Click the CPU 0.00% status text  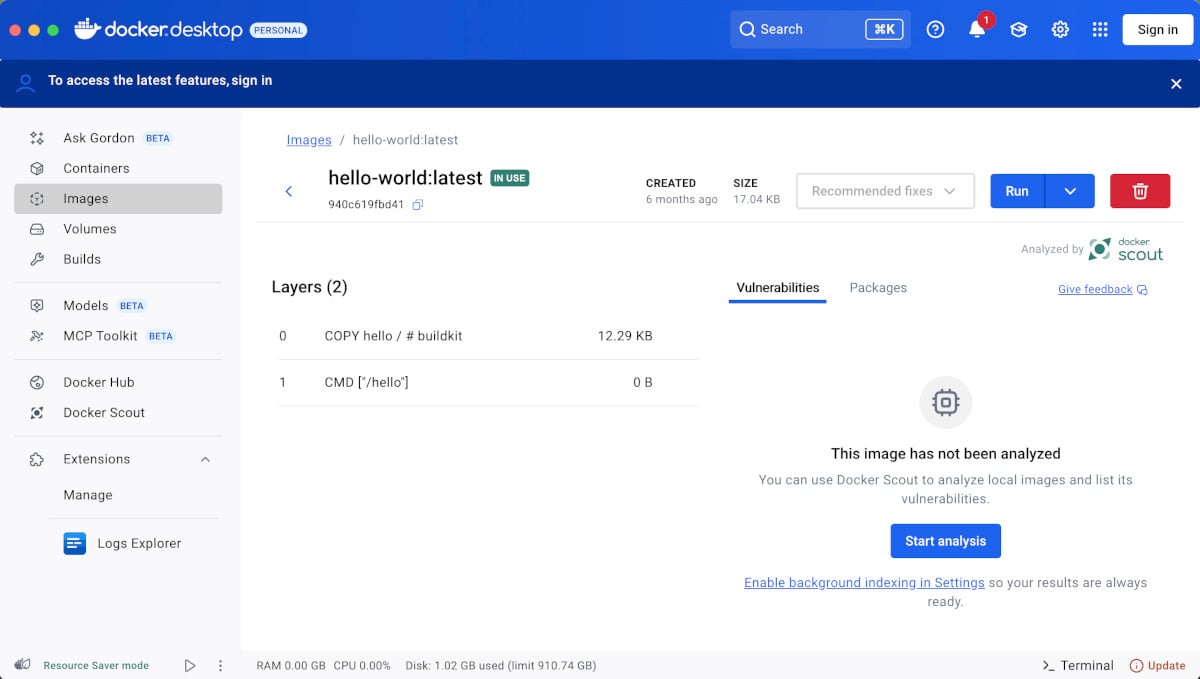362,665
